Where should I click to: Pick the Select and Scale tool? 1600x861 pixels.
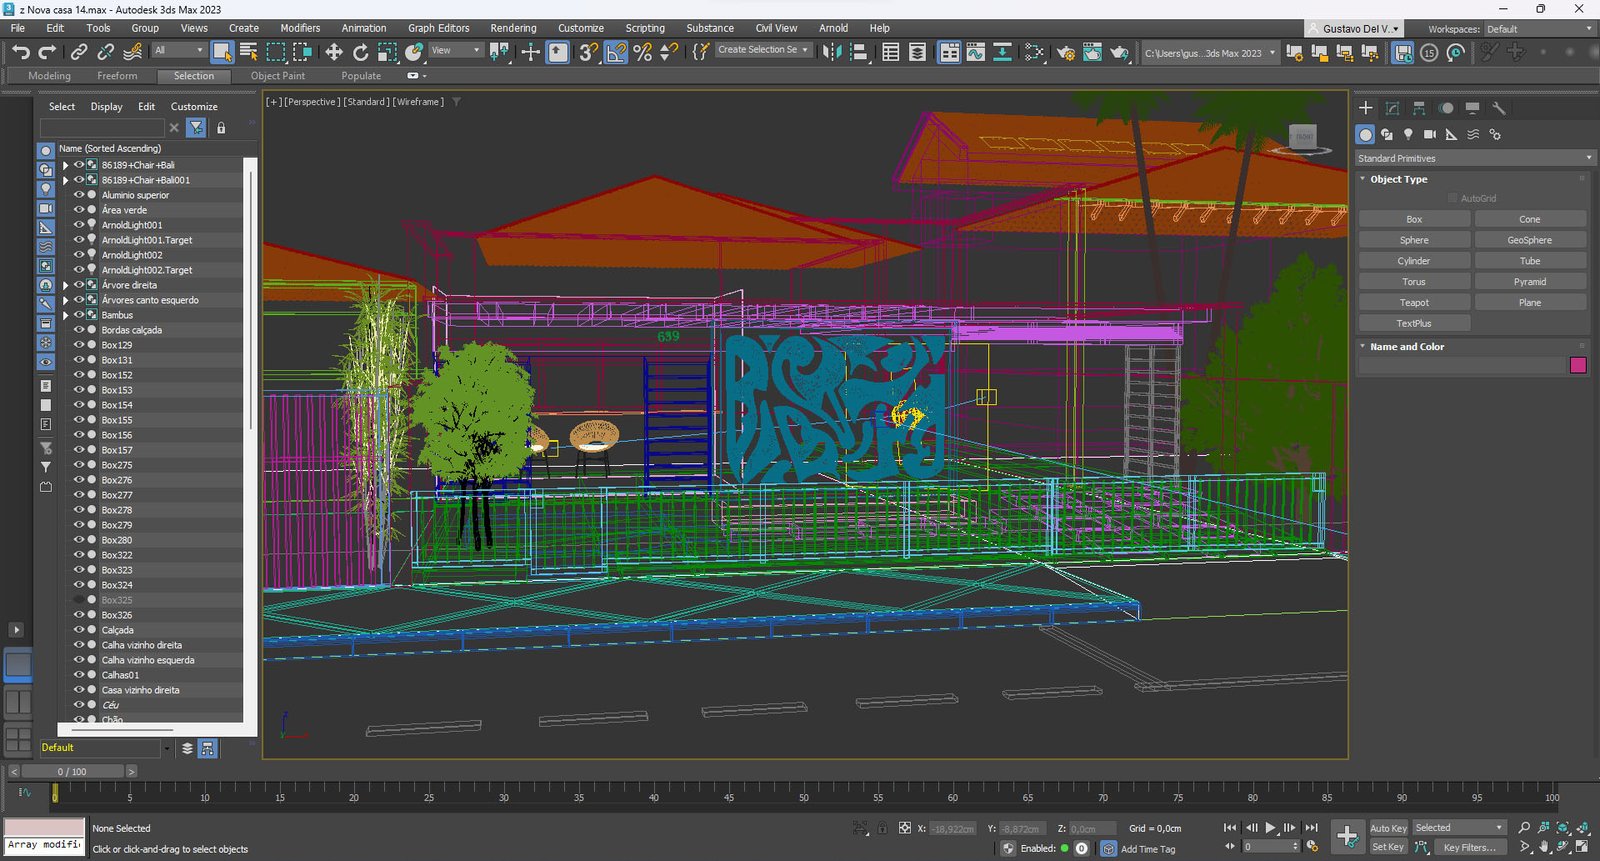(387, 52)
